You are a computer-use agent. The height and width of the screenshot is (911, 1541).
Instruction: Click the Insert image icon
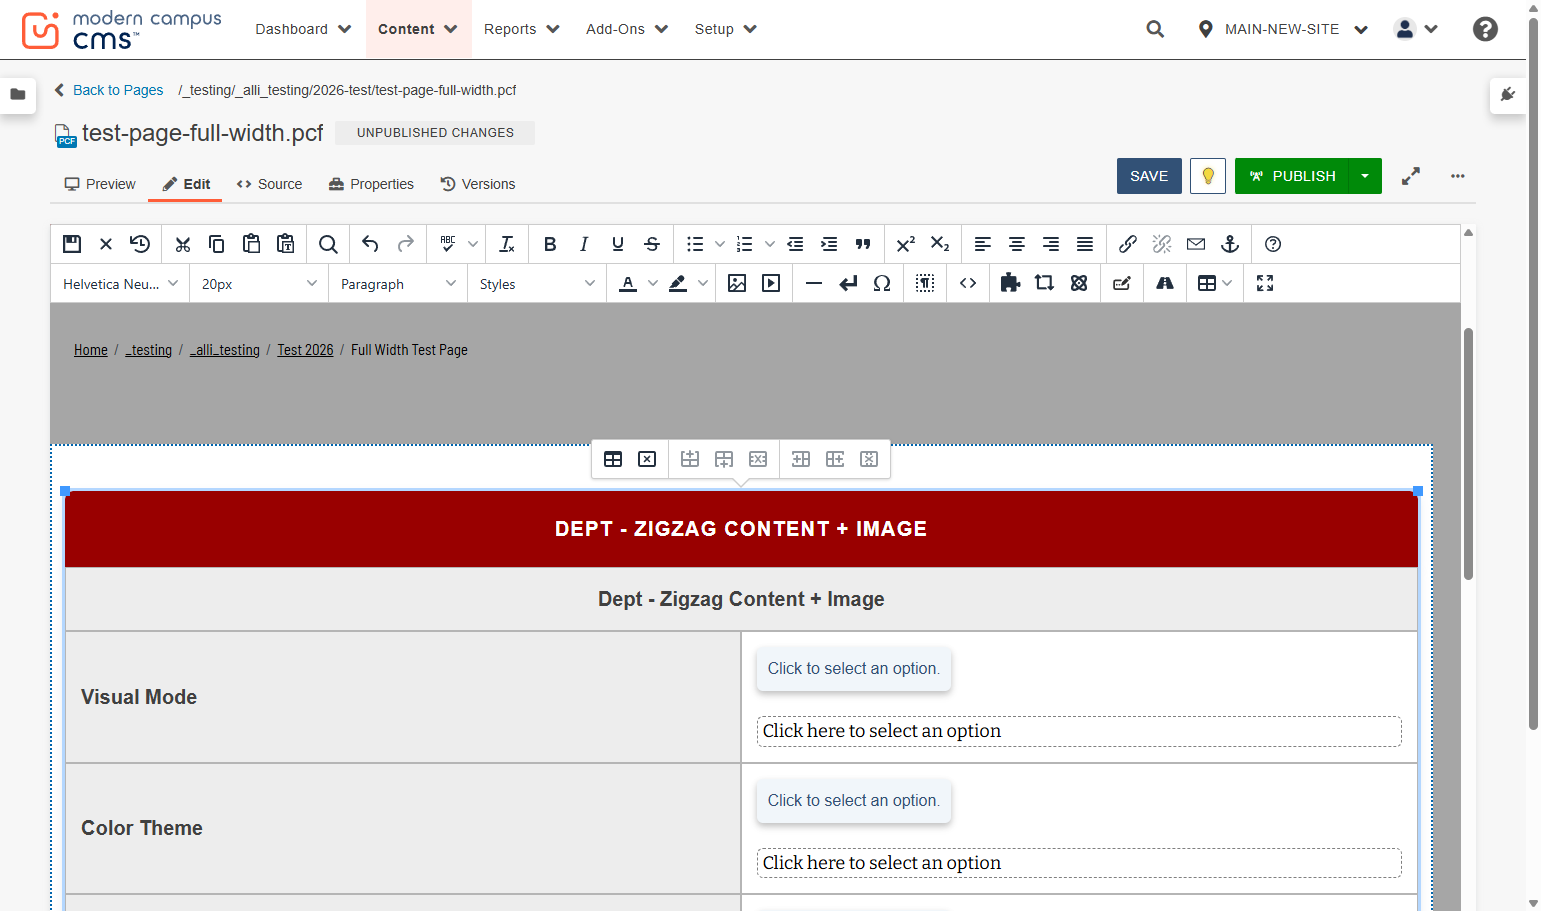pos(737,283)
